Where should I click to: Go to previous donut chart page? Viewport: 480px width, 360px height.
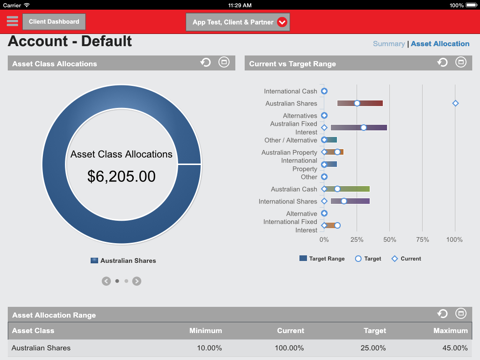[106, 281]
